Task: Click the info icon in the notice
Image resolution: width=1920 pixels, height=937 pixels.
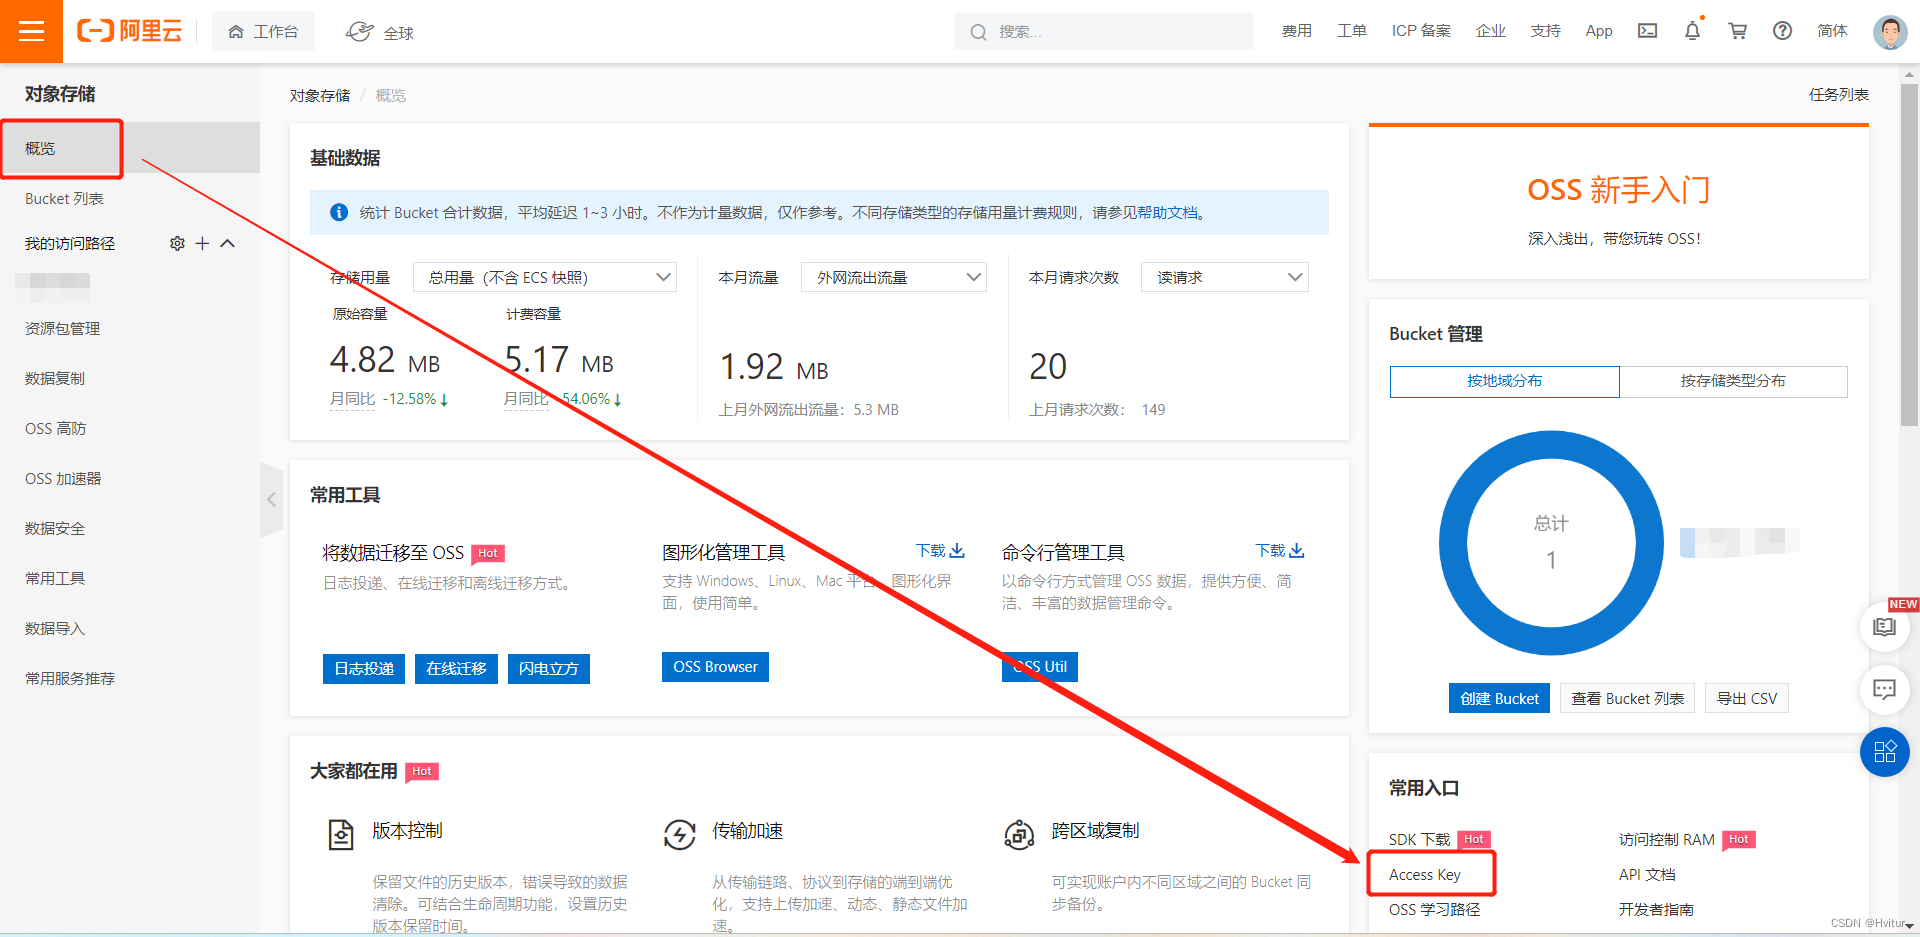Action: (339, 212)
